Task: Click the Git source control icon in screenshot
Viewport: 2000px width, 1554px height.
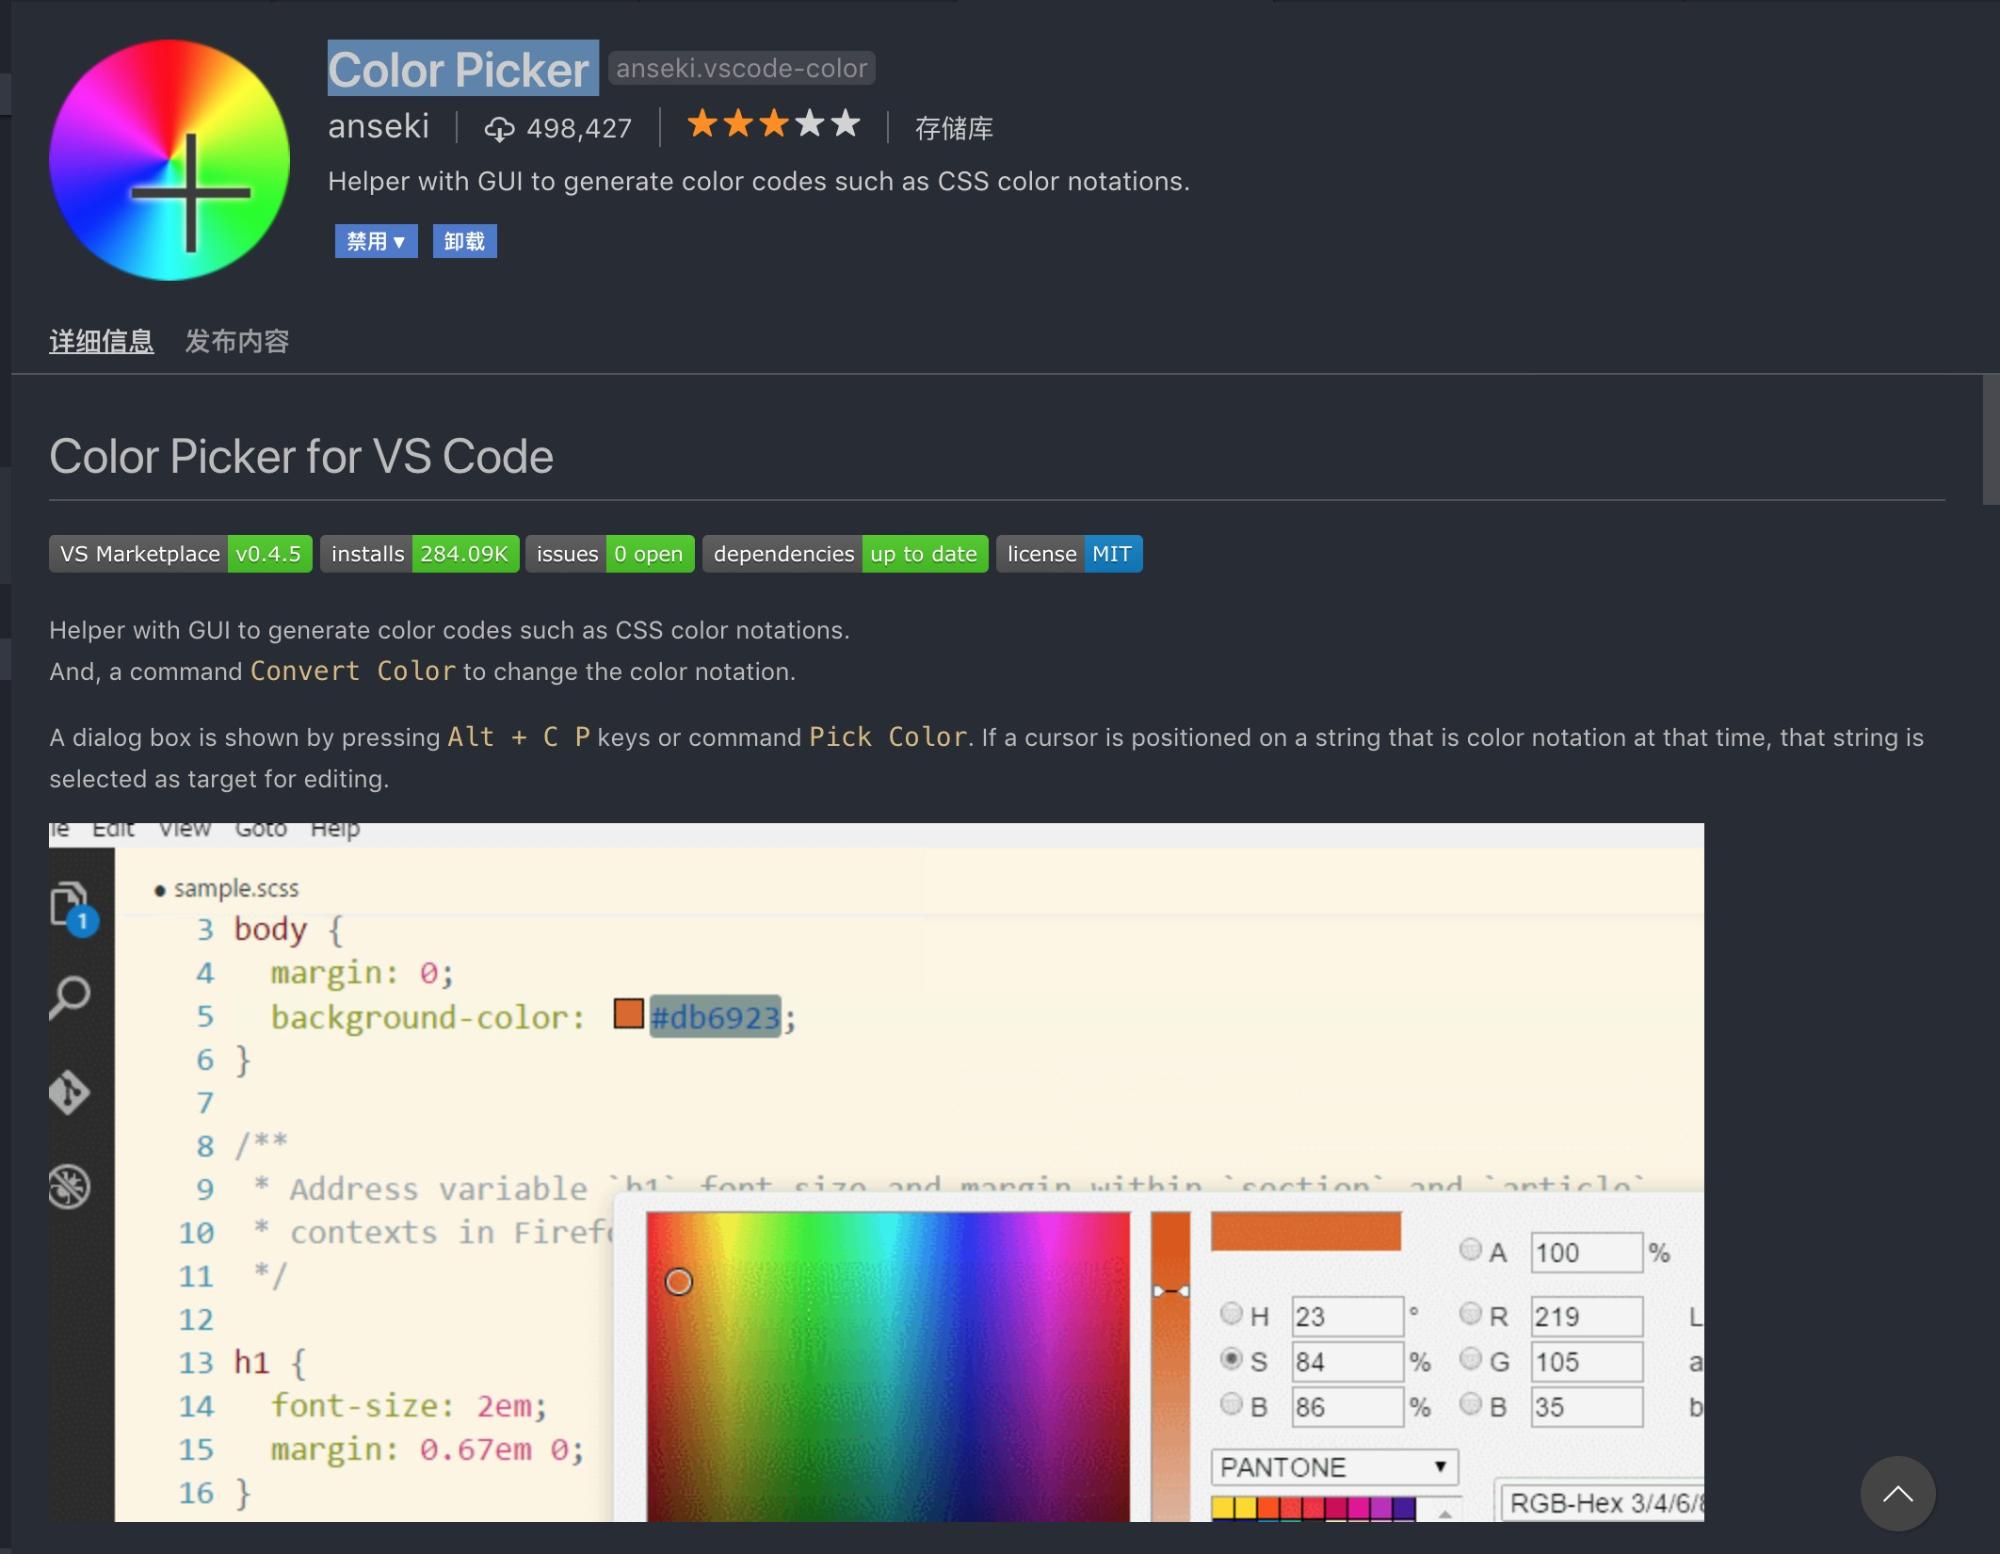Action: [x=69, y=1092]
